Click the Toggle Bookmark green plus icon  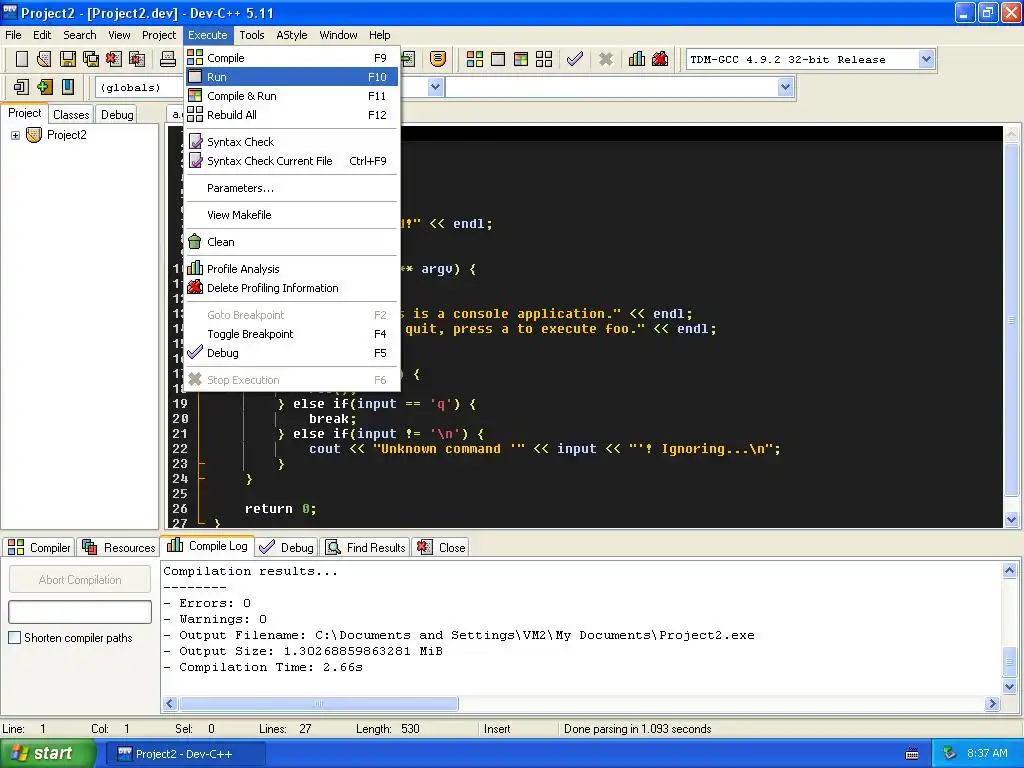(x=44, y=87)
